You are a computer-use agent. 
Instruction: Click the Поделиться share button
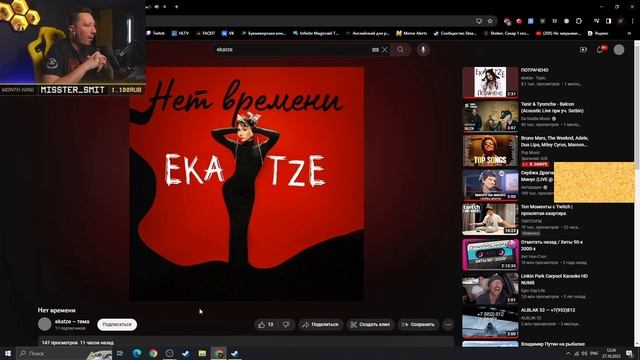tap(320, 324)
